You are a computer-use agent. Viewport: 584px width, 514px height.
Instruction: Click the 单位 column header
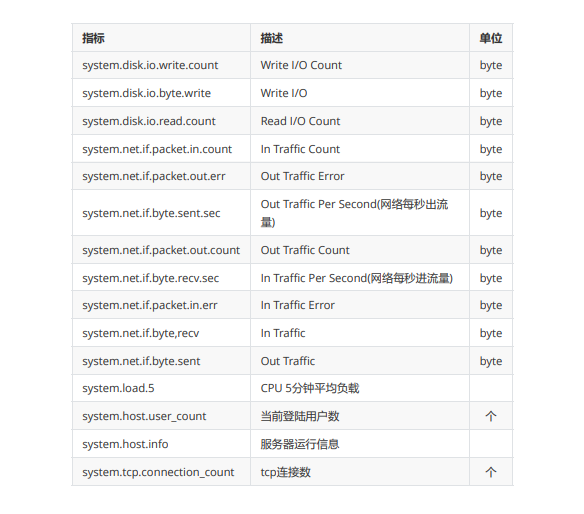[491, 38]
